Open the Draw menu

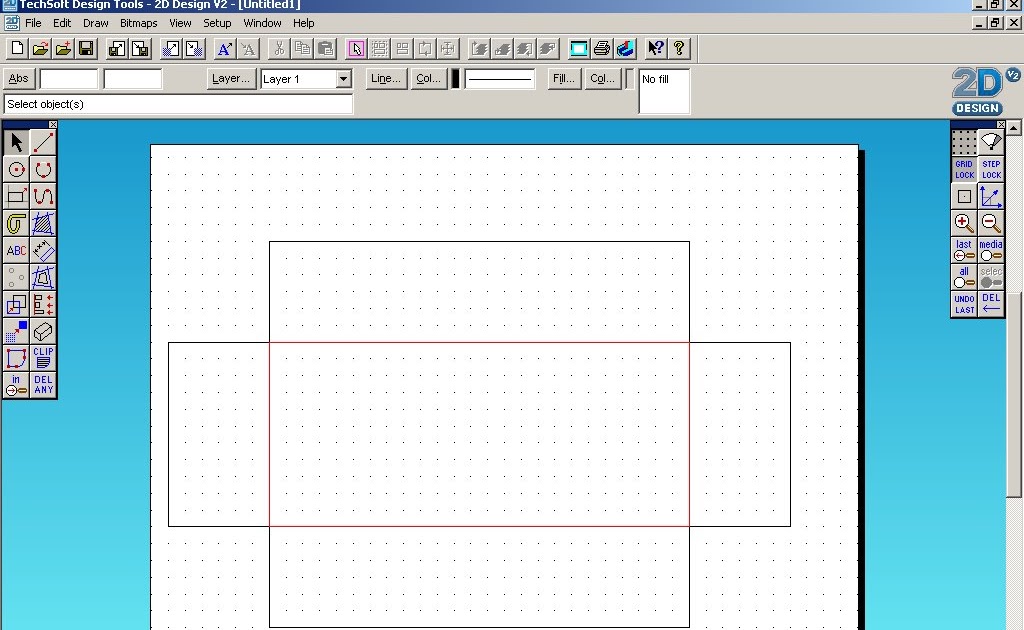click(x=96, y=22)
